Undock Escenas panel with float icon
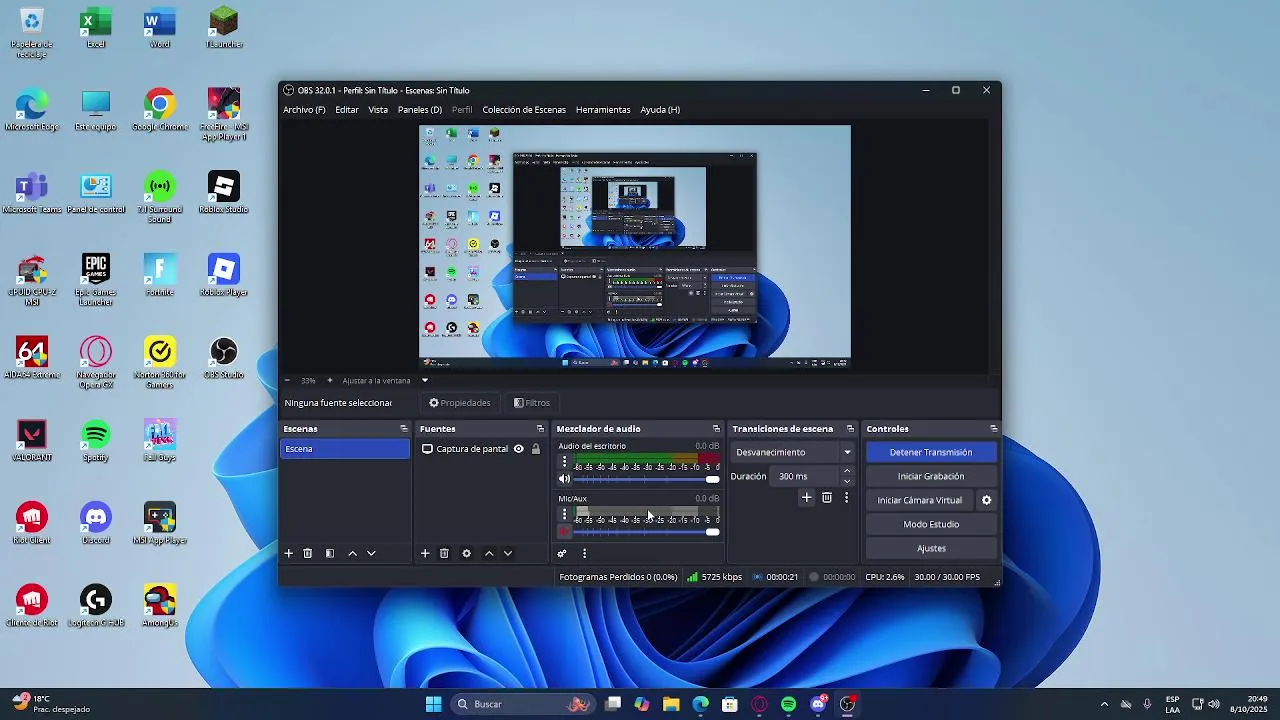The height and width of the screenshot is (720, 1280). [x=404, y=429]
